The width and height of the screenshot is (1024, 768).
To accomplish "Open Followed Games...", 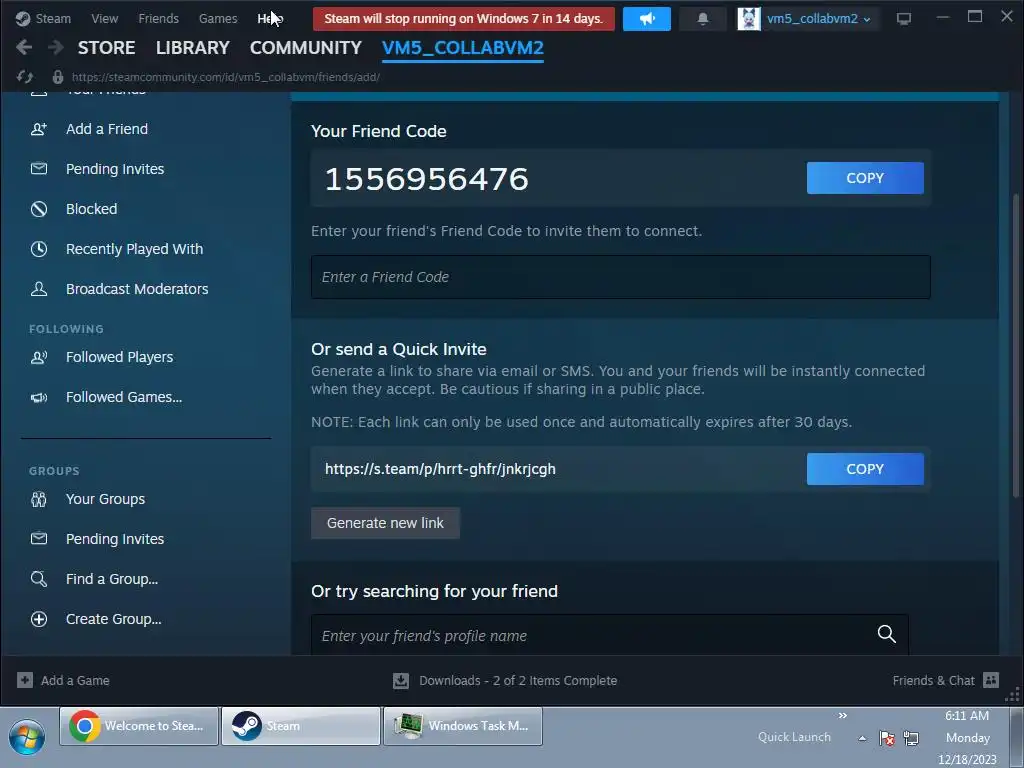I will point(124,397).
